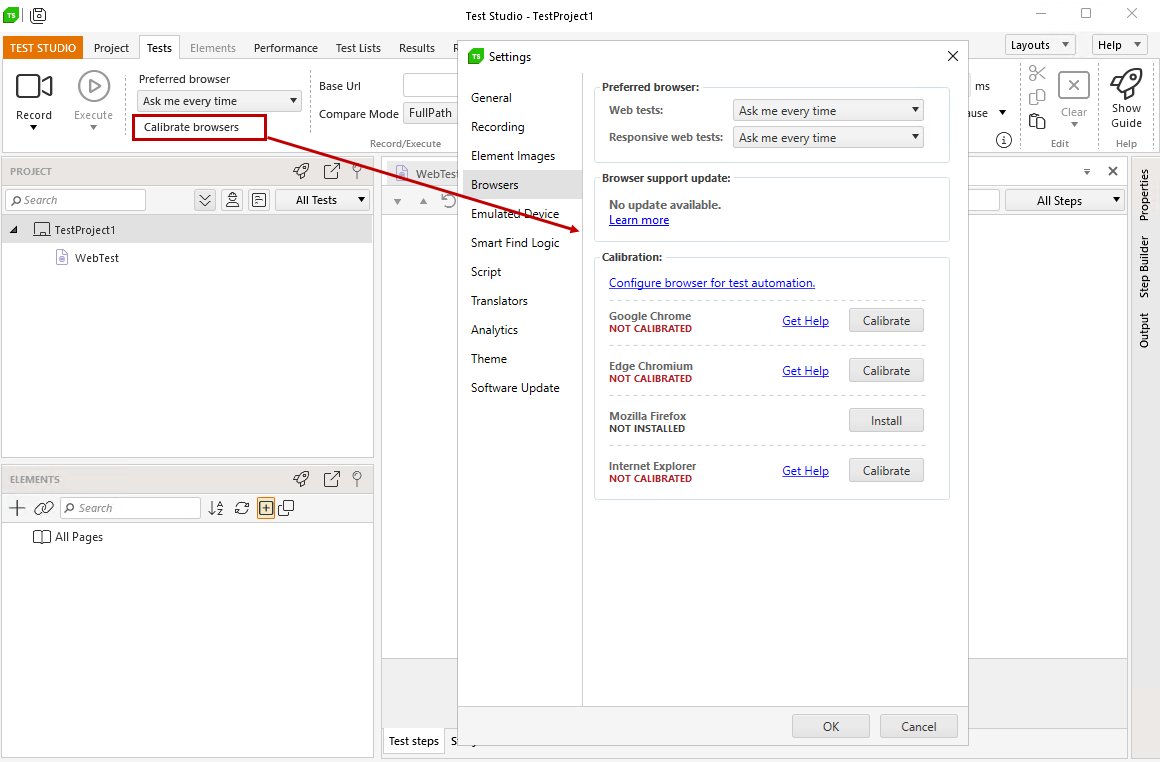
Task: Click the link icon in Elements toolbar
Action: [x=44, y=508]
